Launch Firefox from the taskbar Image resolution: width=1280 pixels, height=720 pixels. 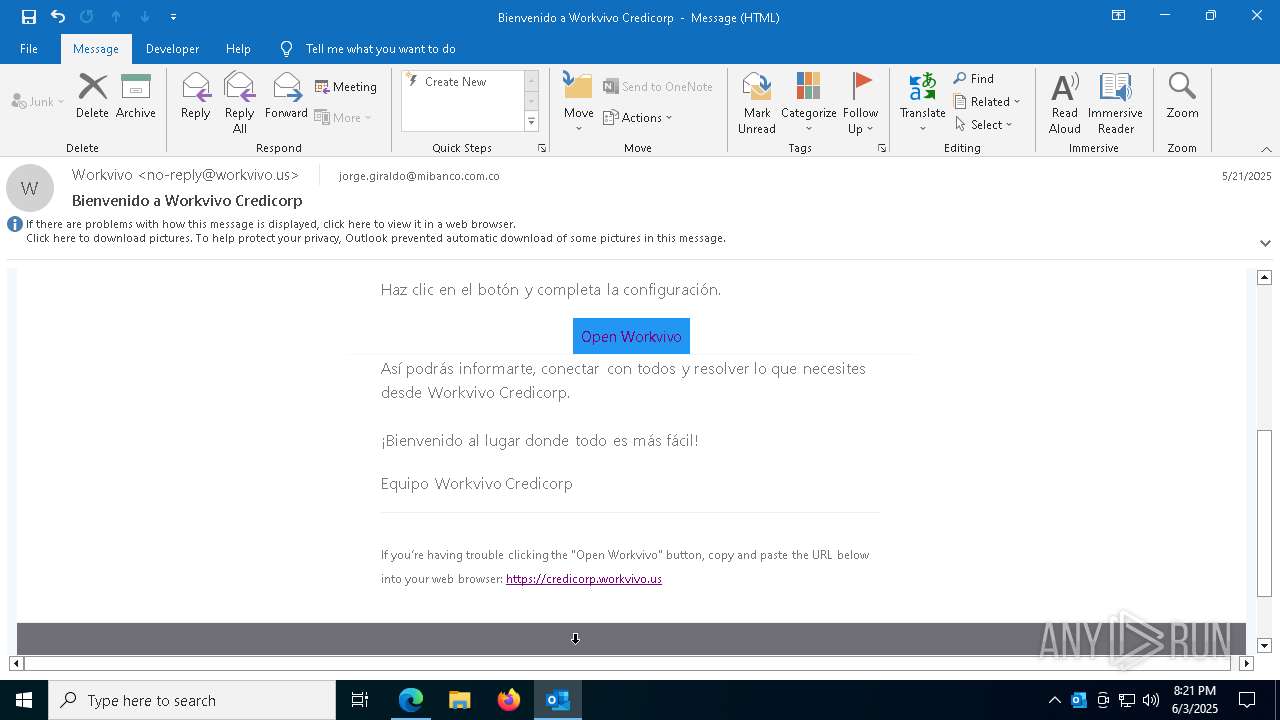[x=509, y=700]
